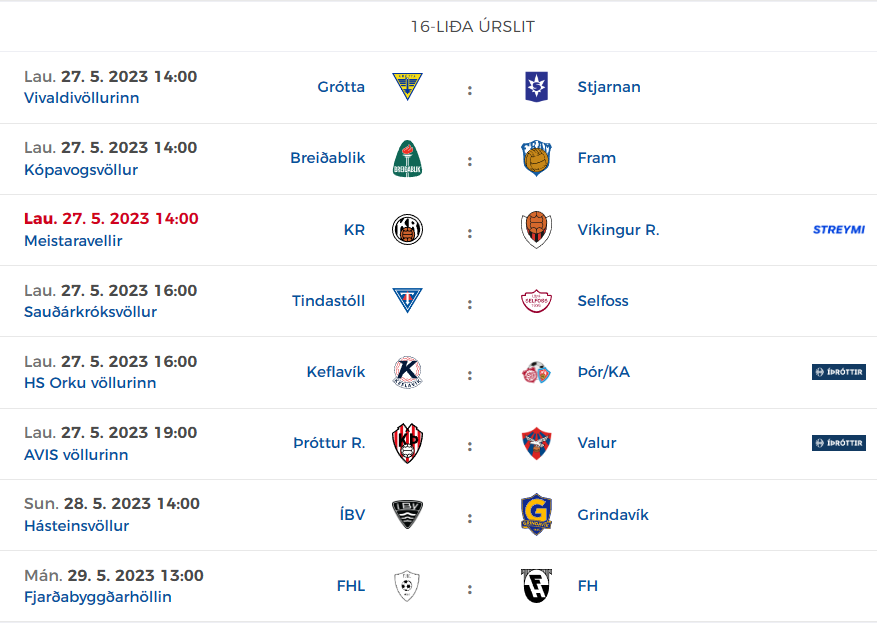
Task: Go to the Tindastóll team page
Action: click(329, 301)
